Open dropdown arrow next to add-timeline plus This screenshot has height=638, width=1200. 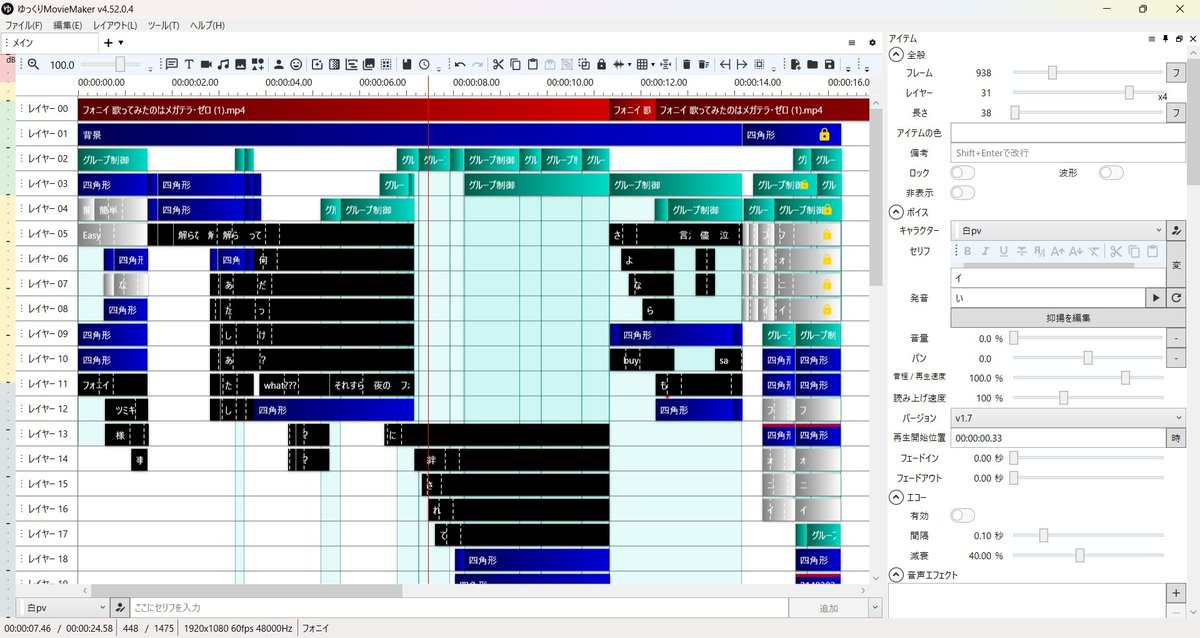[x=121, y=43]
